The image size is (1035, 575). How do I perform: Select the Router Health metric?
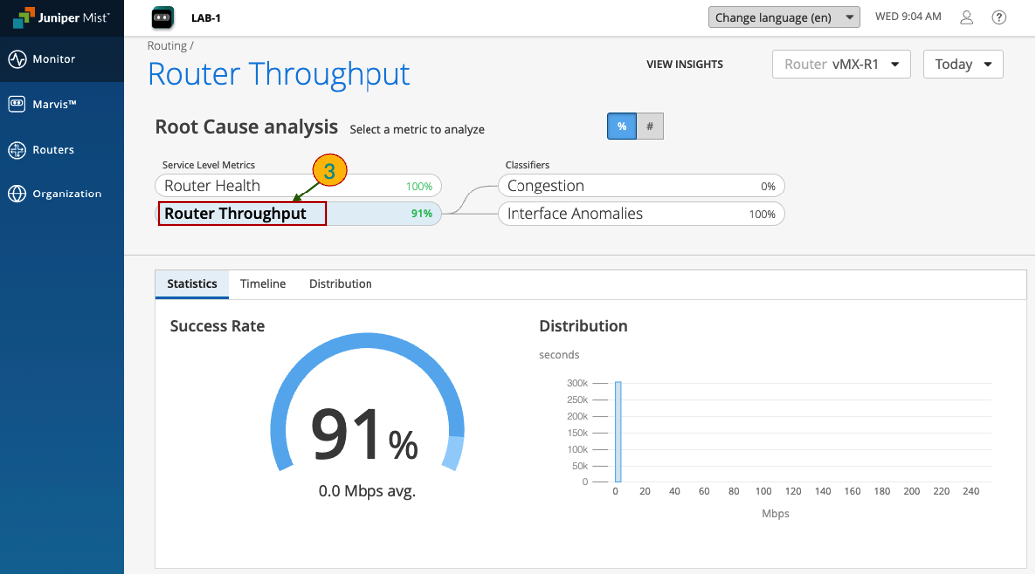297,186
